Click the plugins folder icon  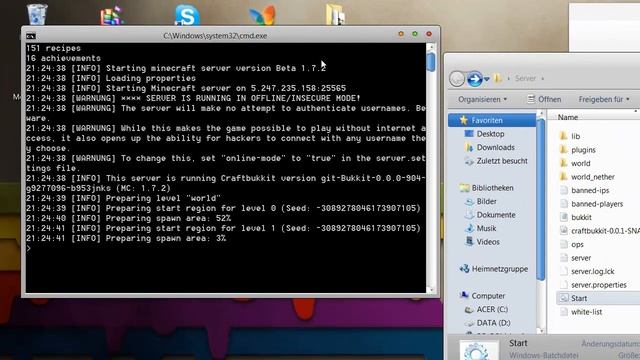click(x=564, y=149)
